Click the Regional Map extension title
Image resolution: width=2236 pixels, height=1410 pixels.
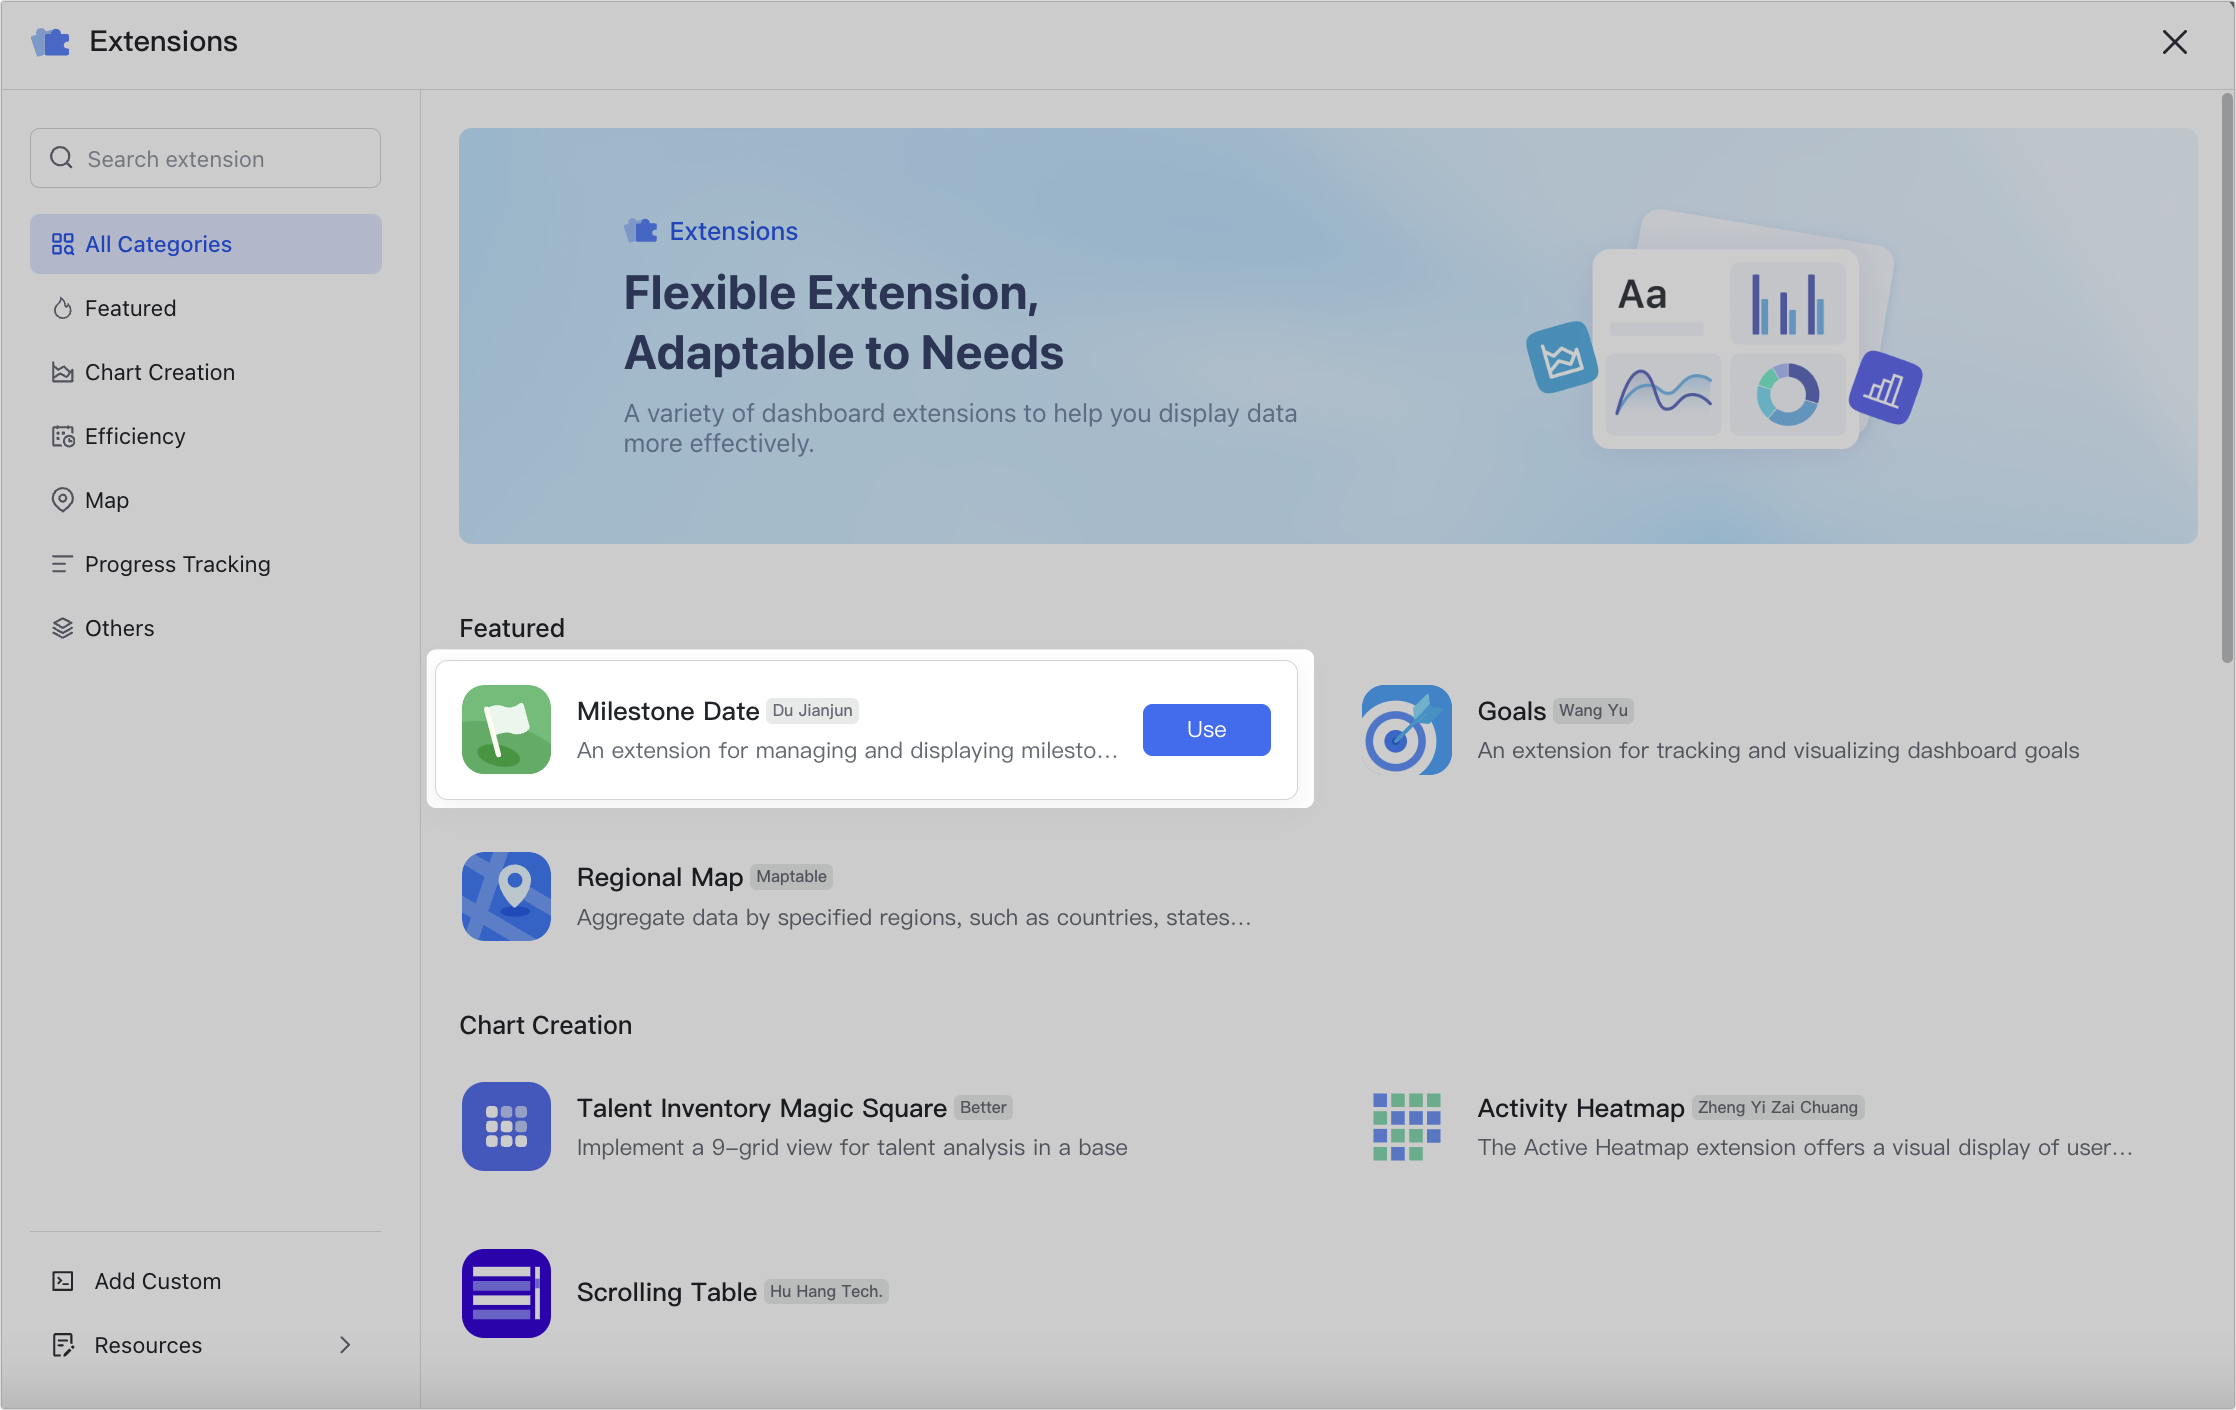tap(660, 877)
